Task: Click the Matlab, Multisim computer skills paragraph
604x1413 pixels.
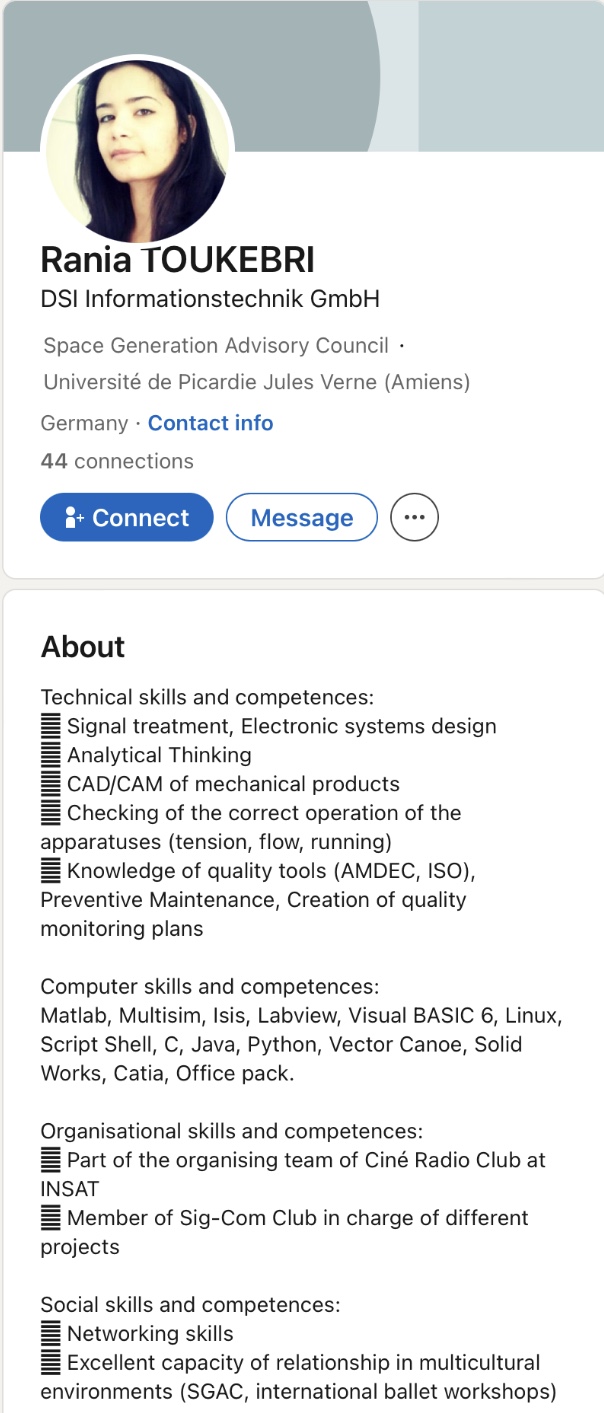Action: tap(302, 1045)
